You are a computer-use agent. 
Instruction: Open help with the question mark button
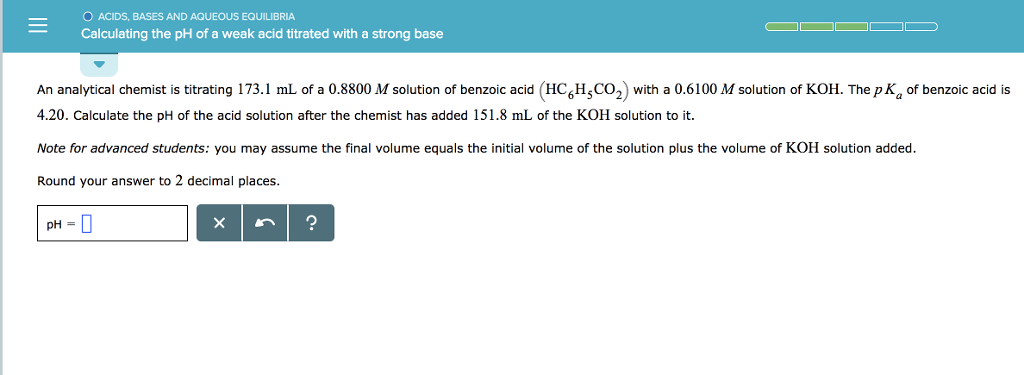(x=311, y=223)
